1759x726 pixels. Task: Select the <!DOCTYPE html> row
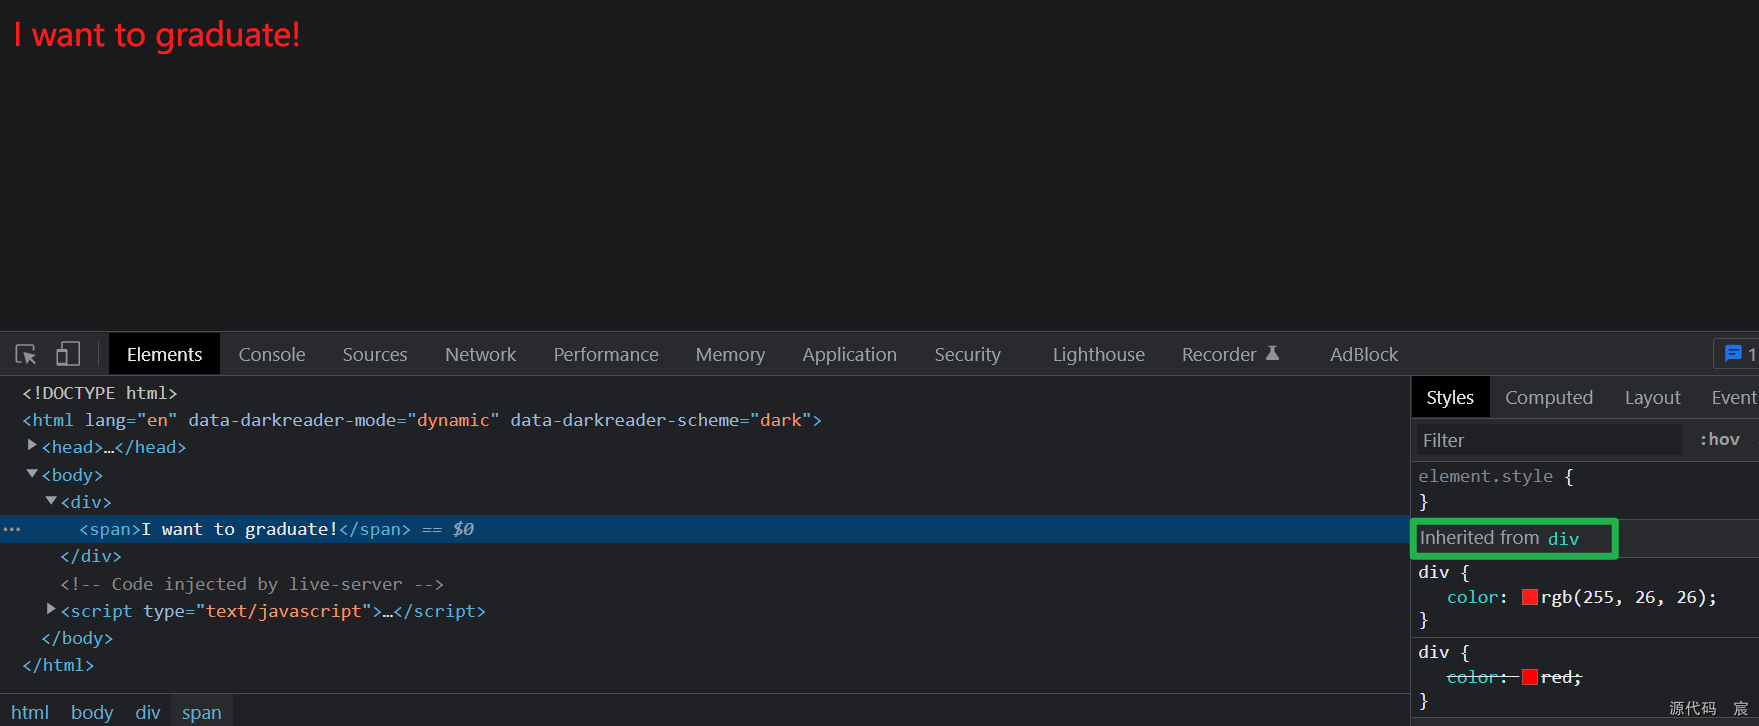click(100, 393)
